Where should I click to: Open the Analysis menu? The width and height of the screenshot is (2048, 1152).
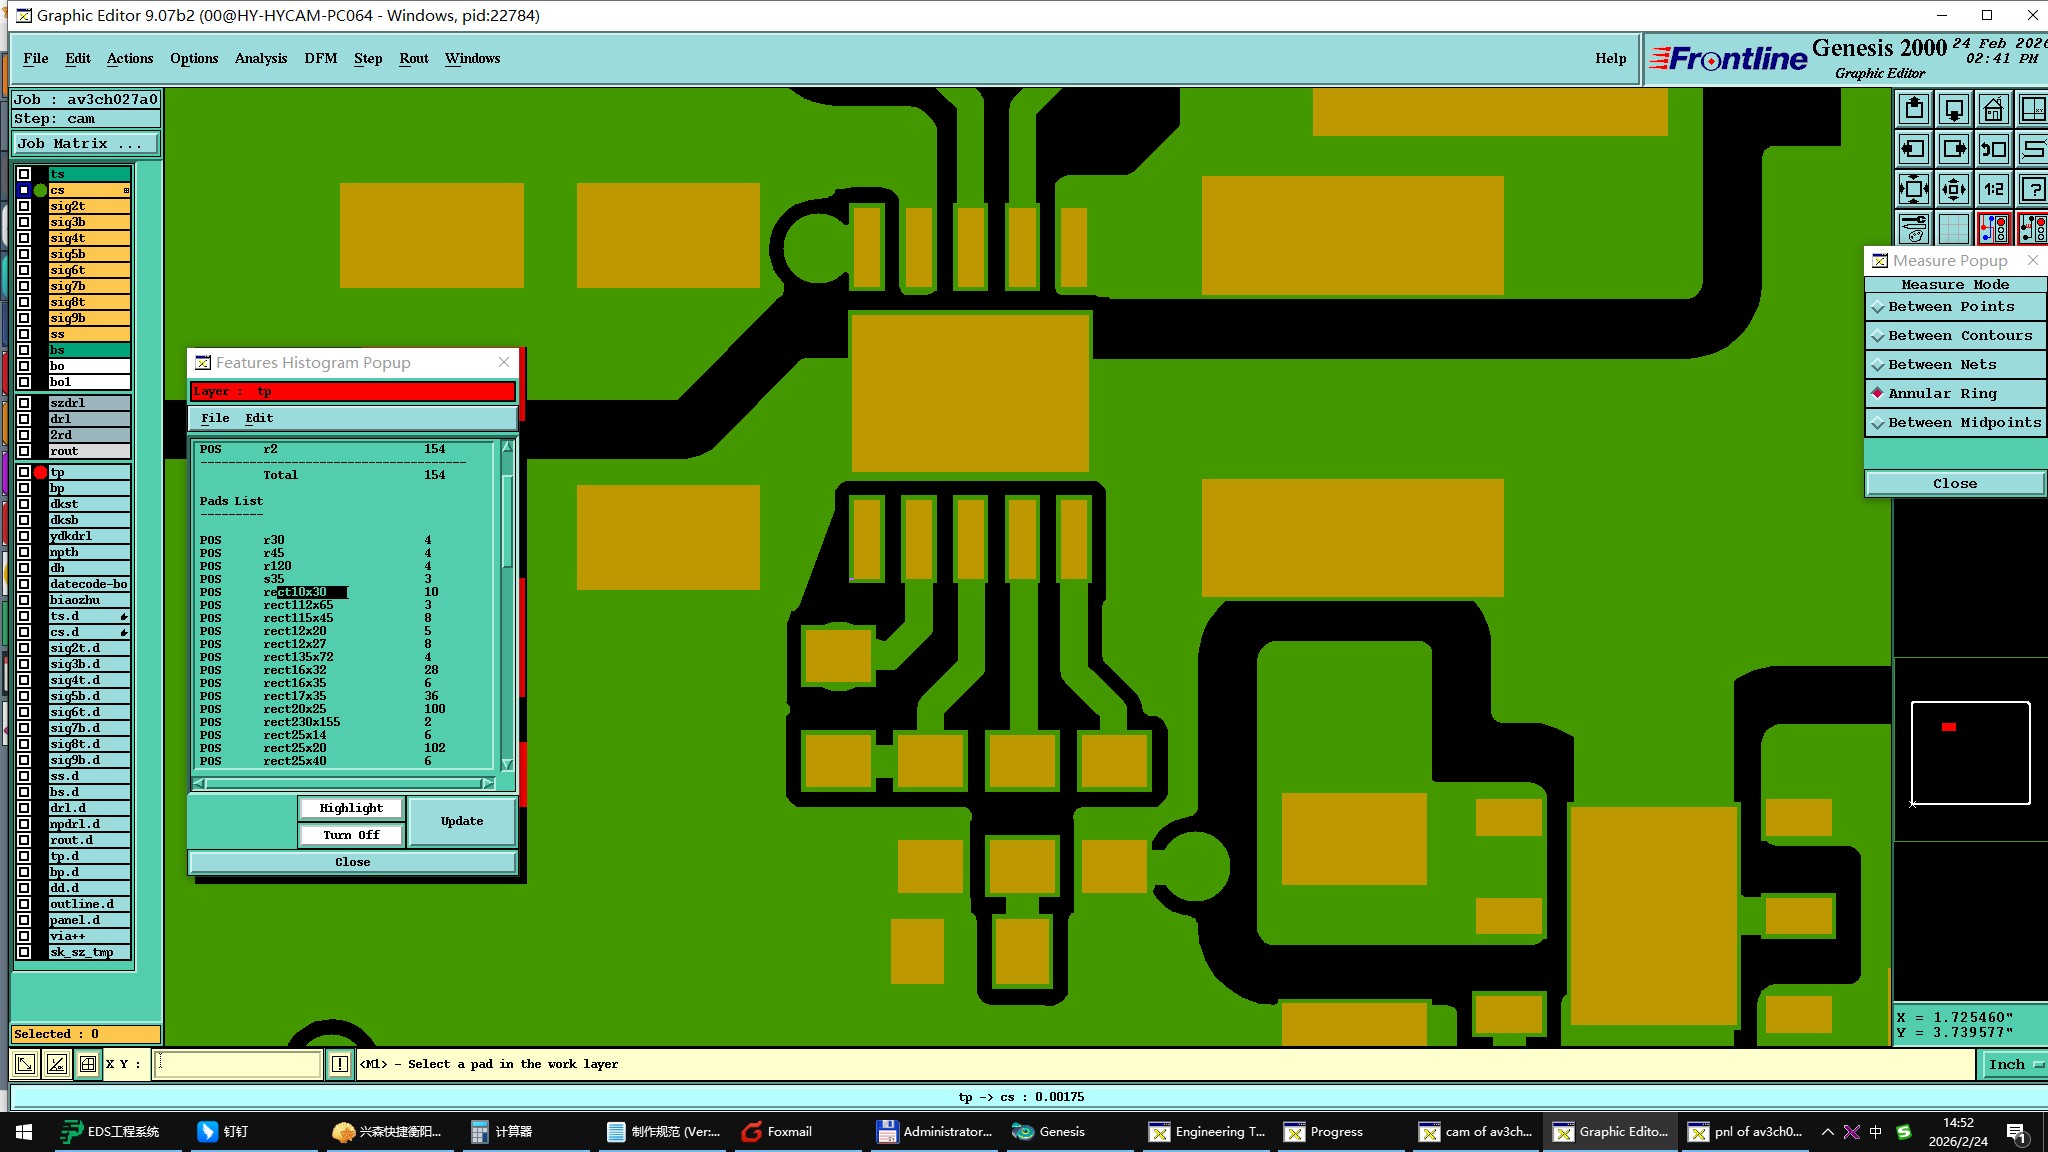tap(261, 58)
